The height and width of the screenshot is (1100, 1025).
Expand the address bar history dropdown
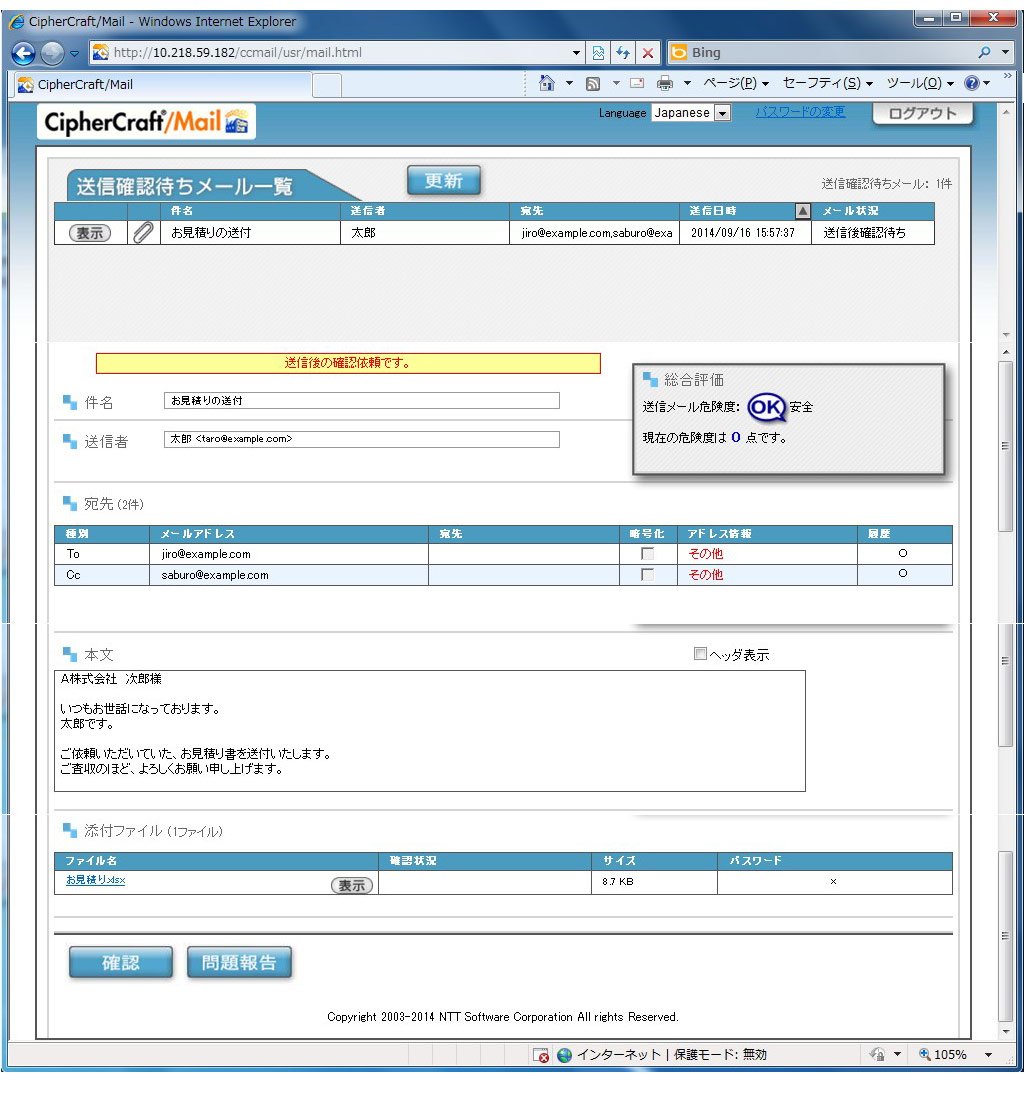tap(576, 53)
